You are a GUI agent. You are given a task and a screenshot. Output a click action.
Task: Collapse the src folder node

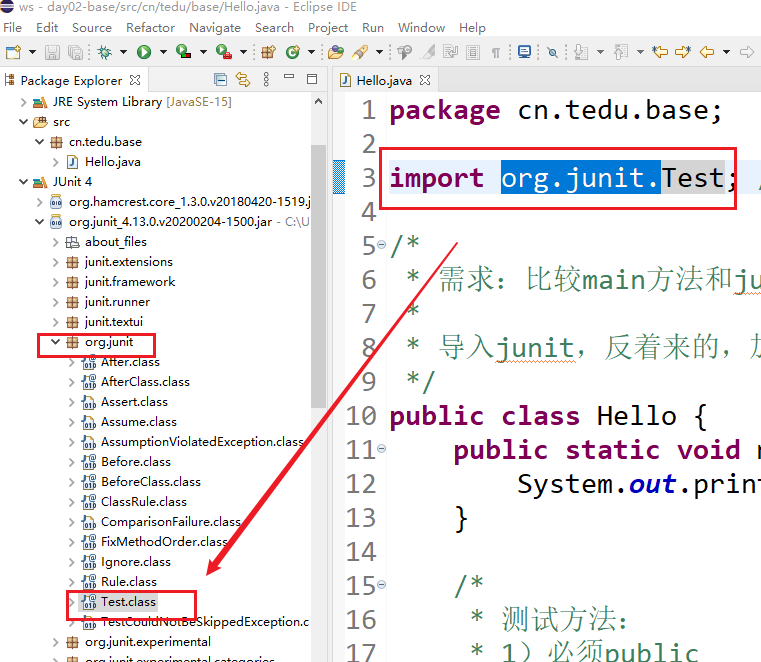23,122
